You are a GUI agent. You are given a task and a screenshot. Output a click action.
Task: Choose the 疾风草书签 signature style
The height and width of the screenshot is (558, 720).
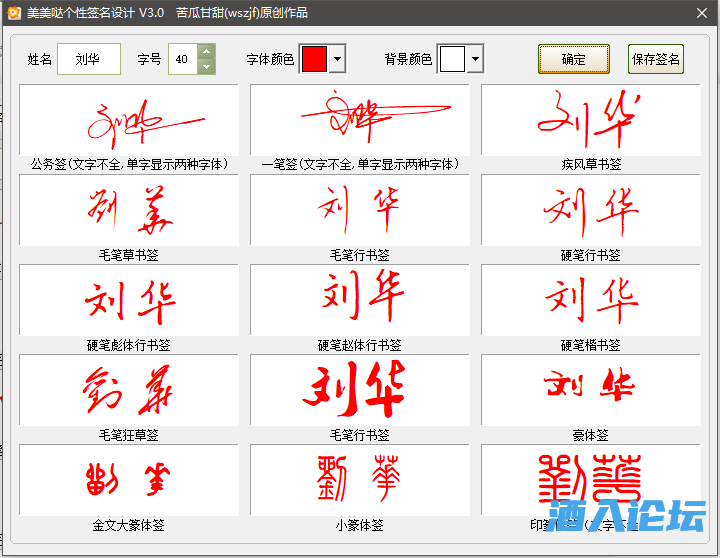(x=590, y=120)
